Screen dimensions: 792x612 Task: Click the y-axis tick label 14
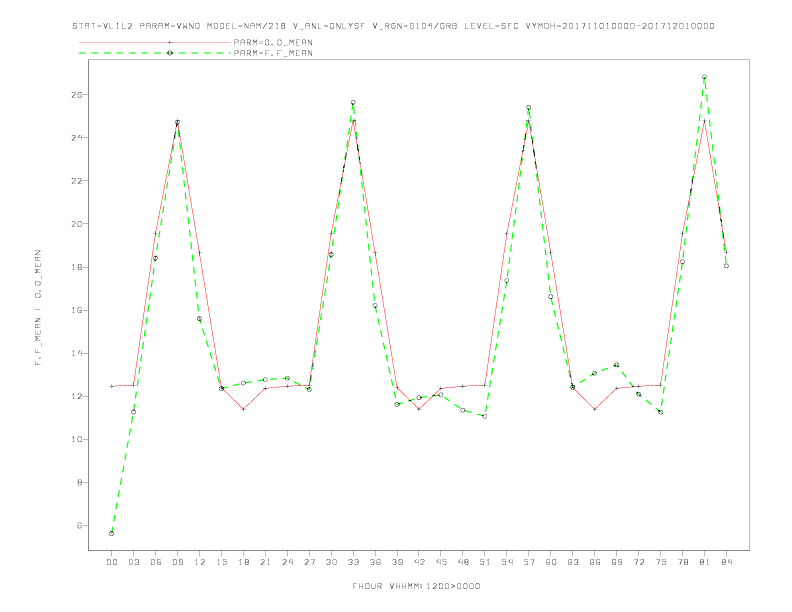pos(77,353)
